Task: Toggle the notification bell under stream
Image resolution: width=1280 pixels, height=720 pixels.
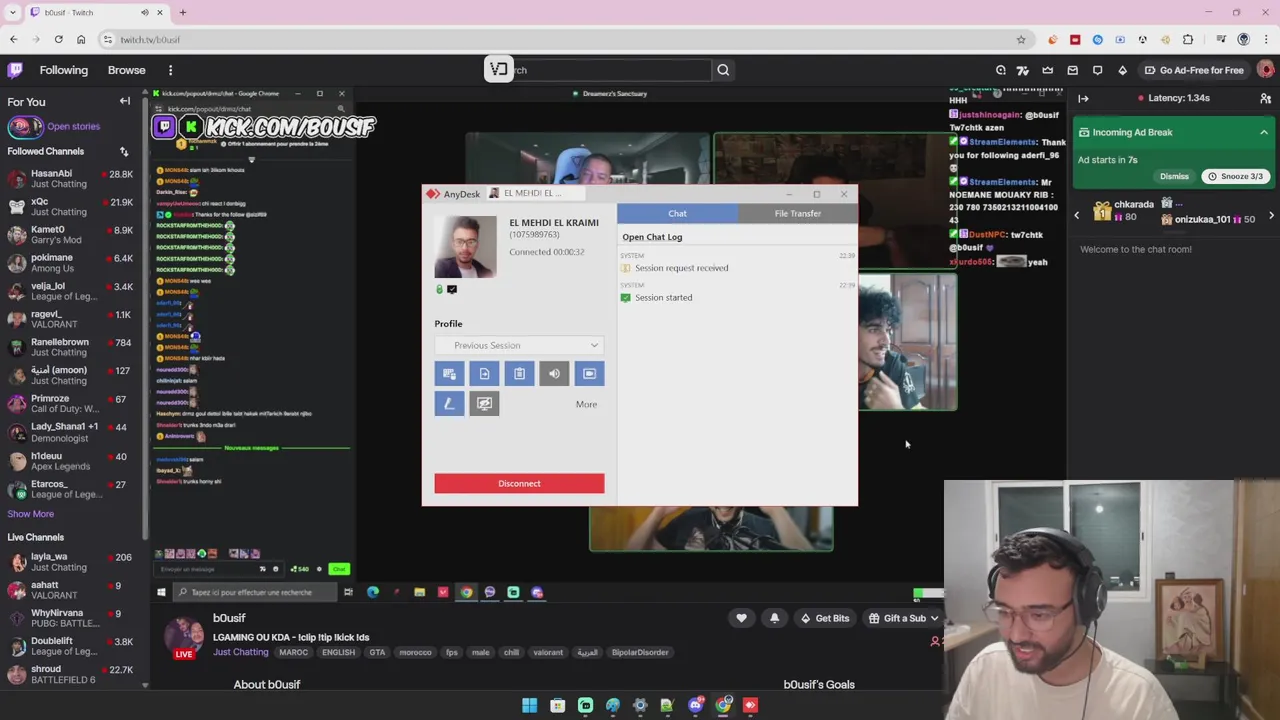Action: [774, 618]
